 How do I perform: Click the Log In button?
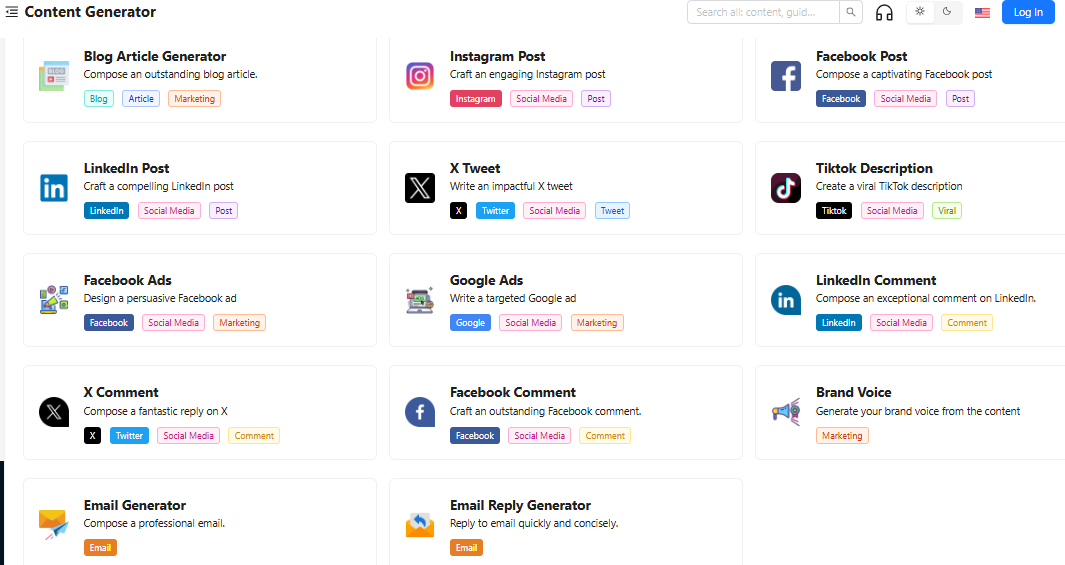point(1028,12)
